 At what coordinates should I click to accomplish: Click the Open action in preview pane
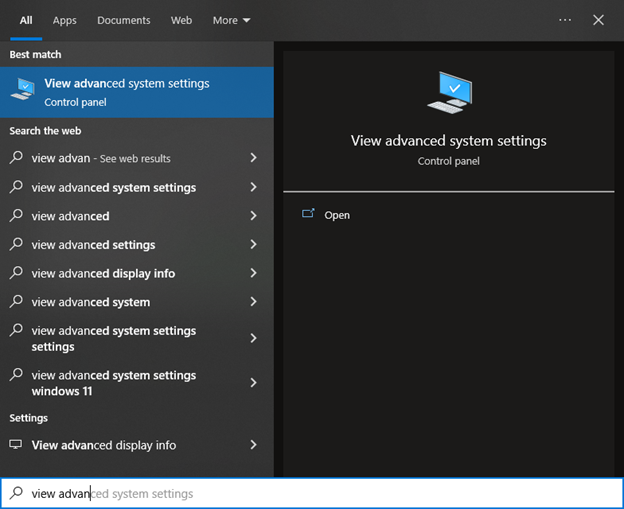448,215
